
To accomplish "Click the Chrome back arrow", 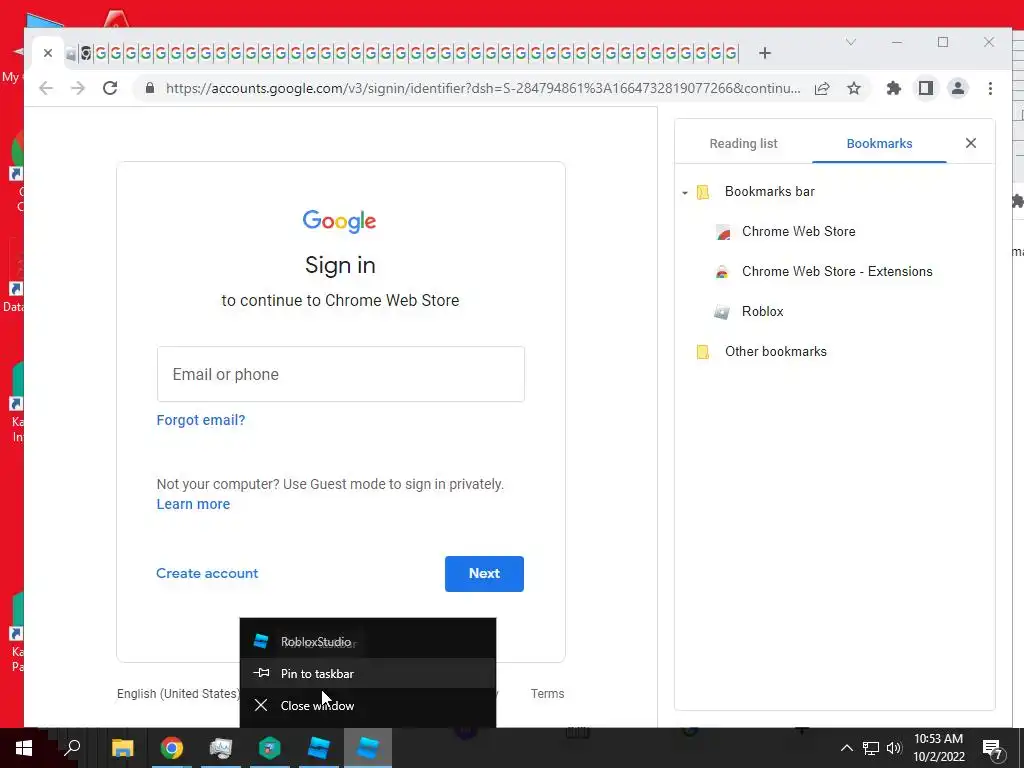I will (46, 88).
